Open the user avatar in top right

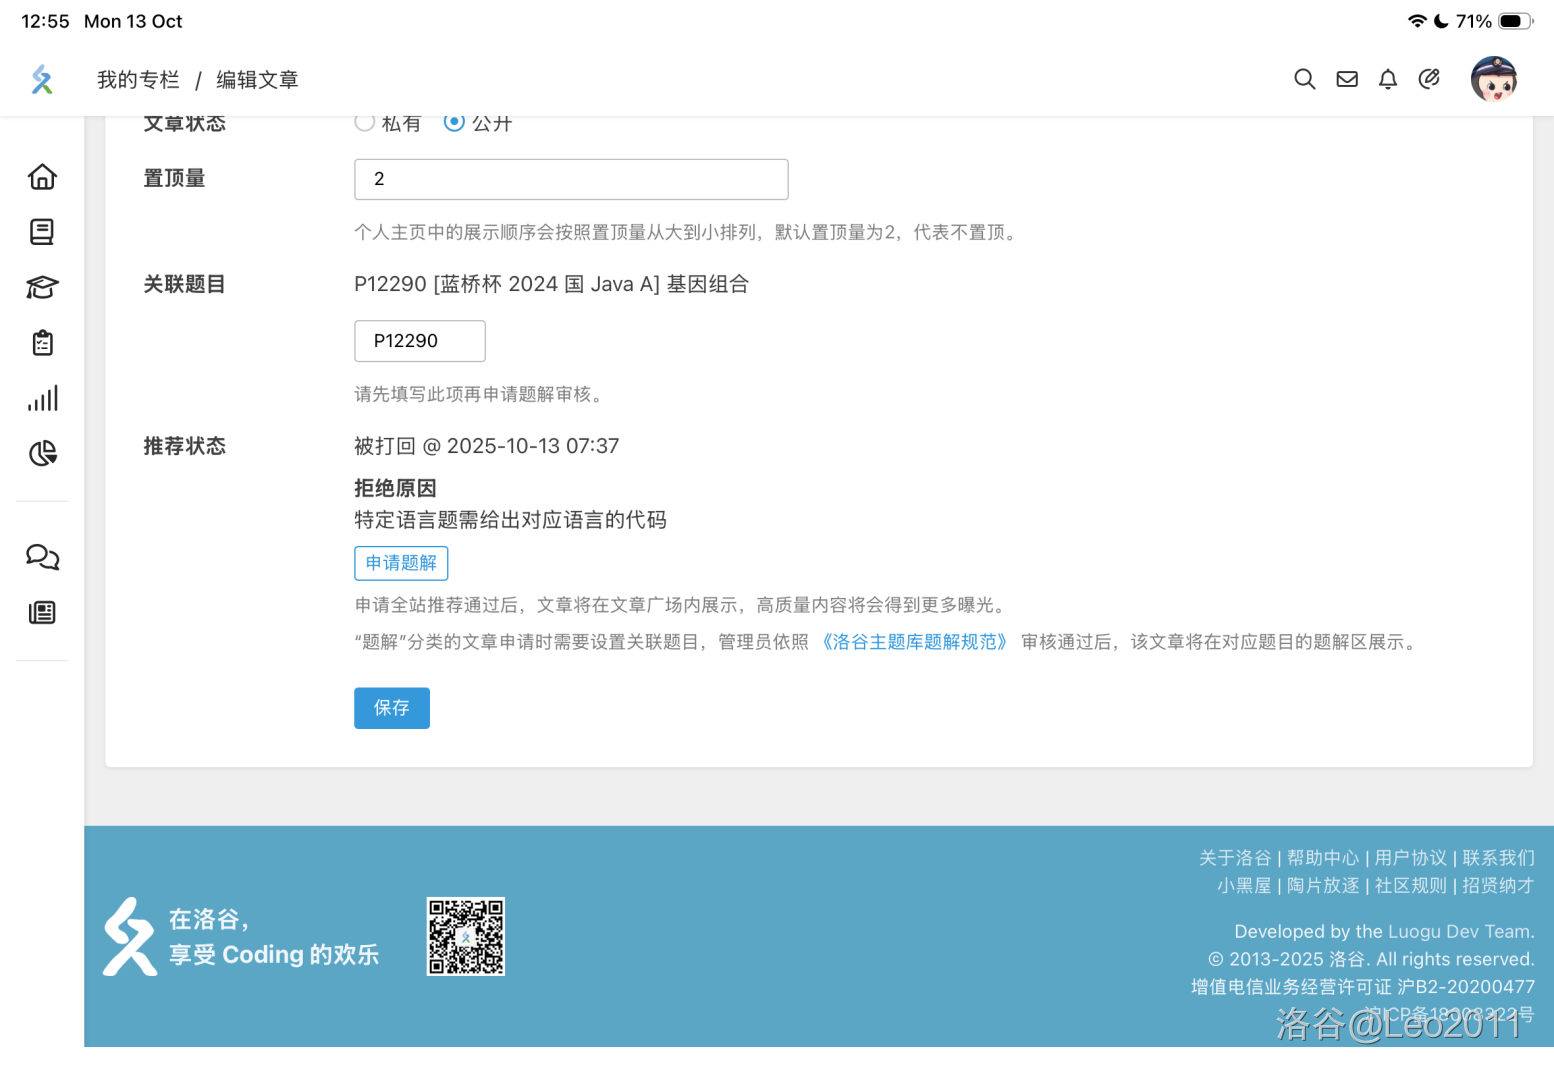(x=1493, y=79)
